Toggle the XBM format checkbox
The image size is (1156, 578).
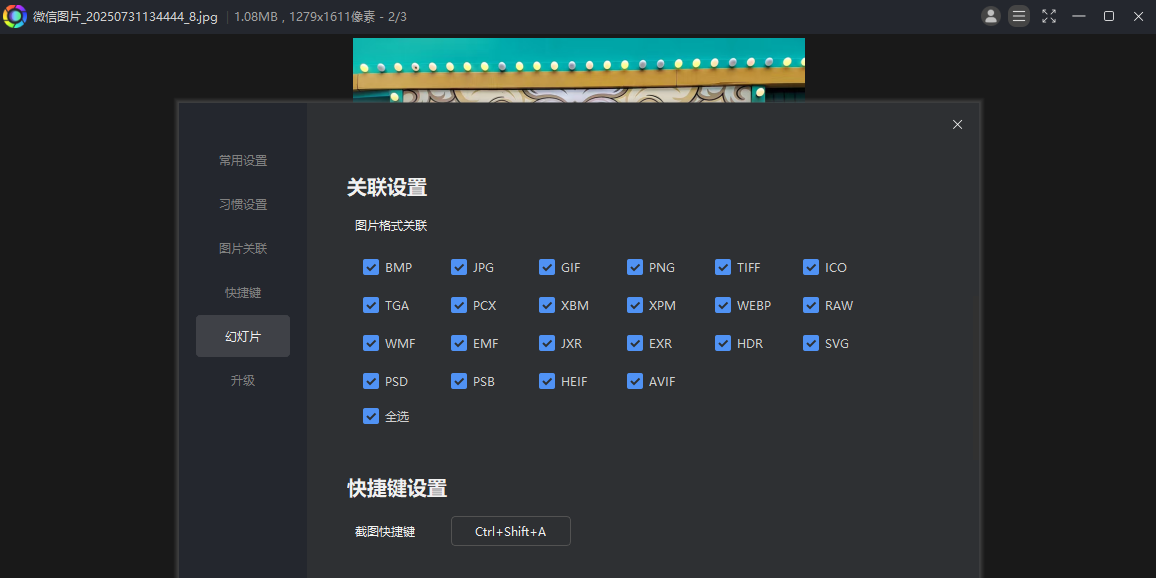tap(547, 305)
